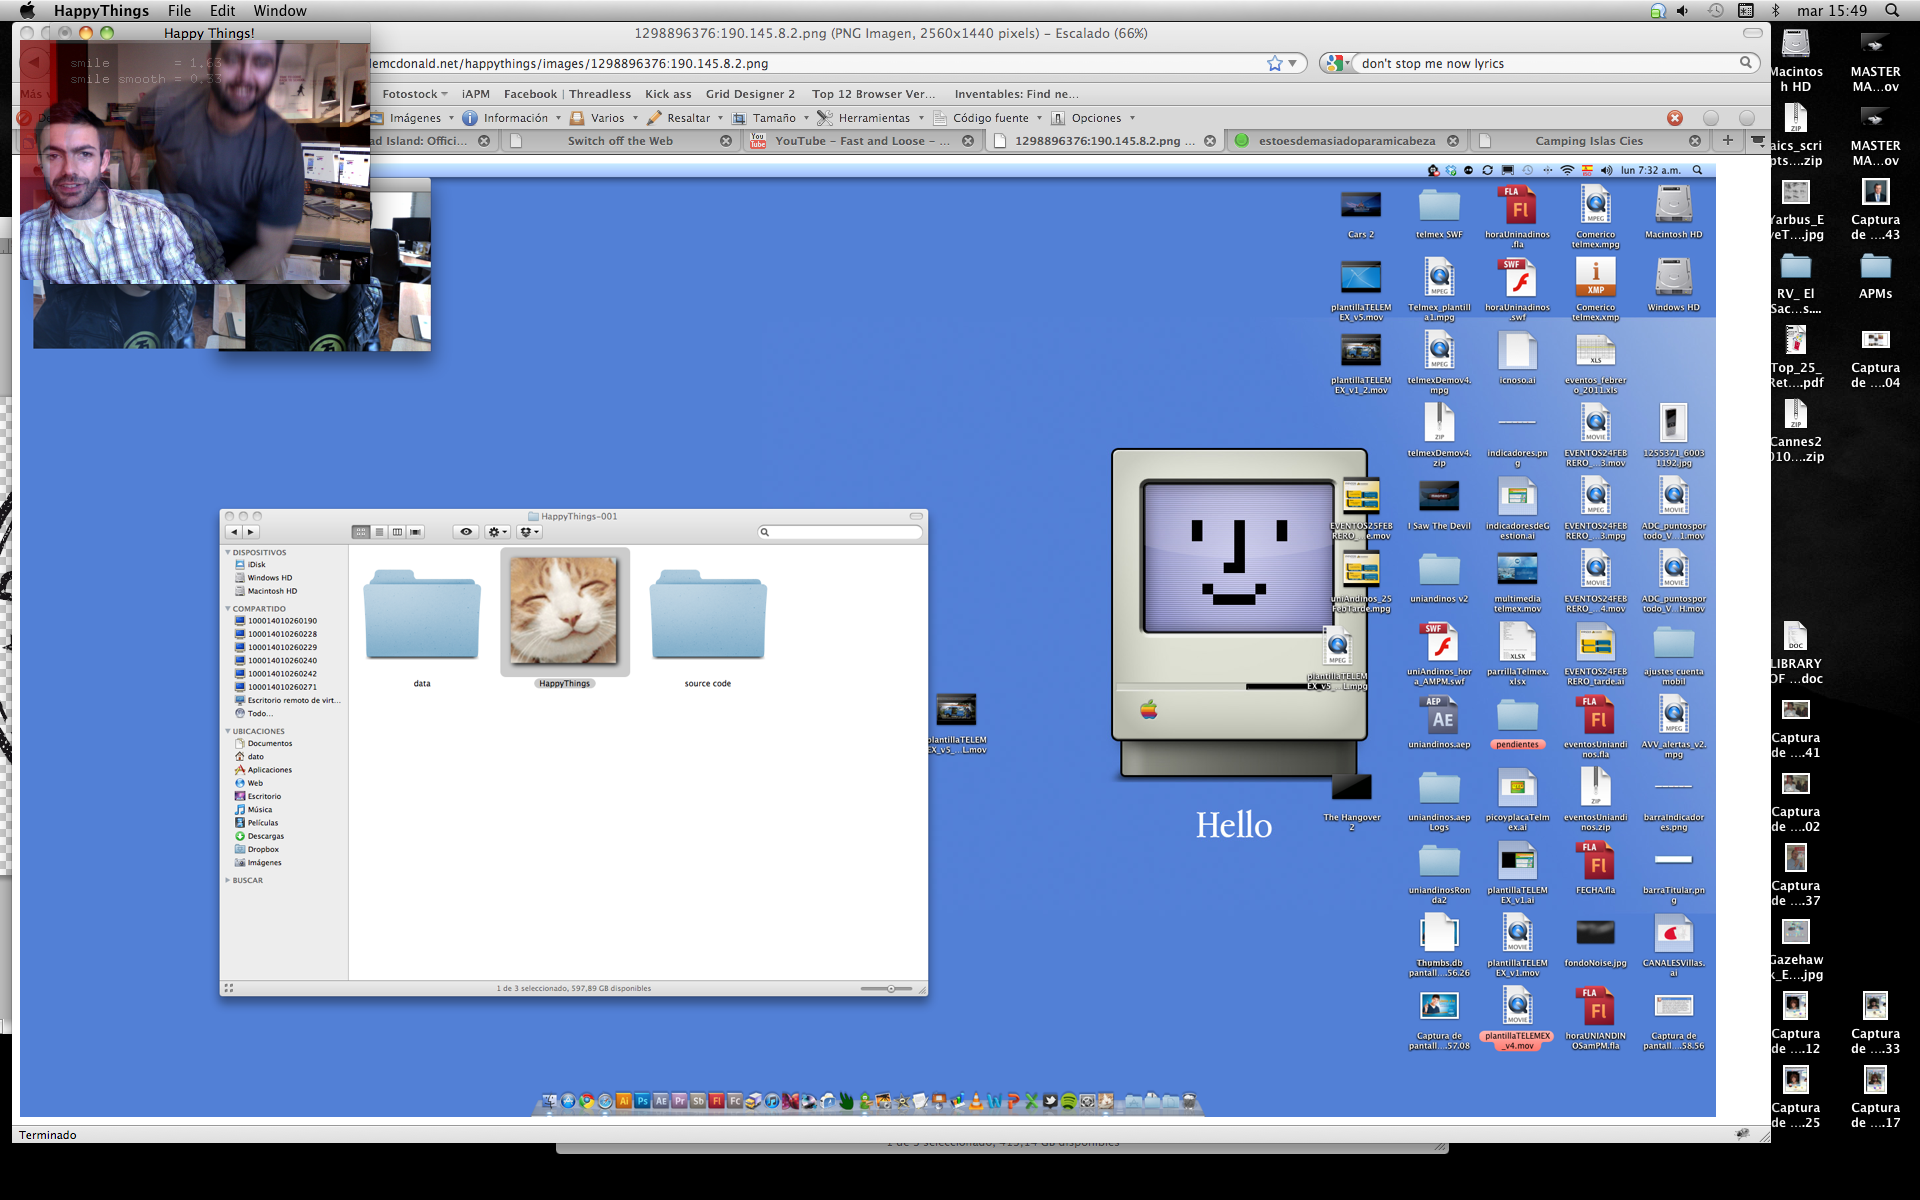The width and height of the screenshot is (1920, 1200).
Task: Open Spotlight from the macOS menu bar
Action: click(1892, 11)
